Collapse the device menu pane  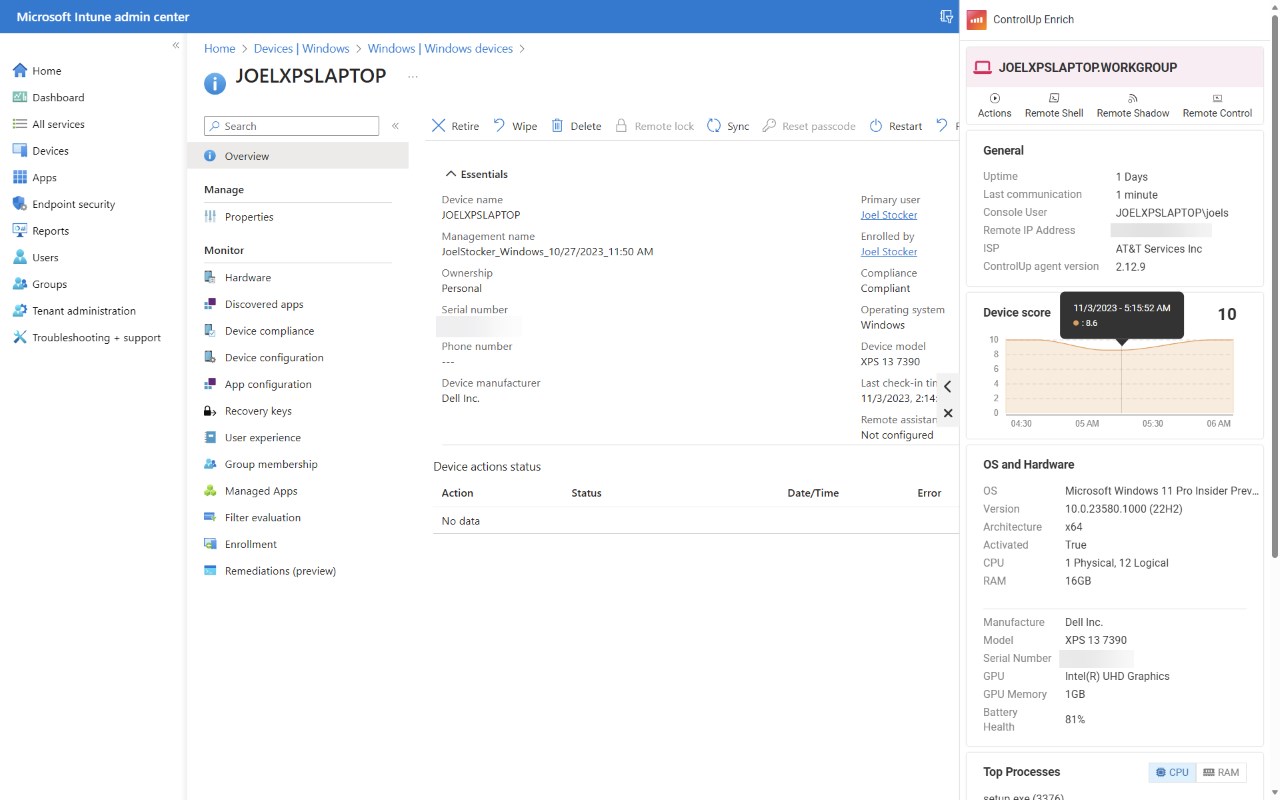[x=396, y=126]
